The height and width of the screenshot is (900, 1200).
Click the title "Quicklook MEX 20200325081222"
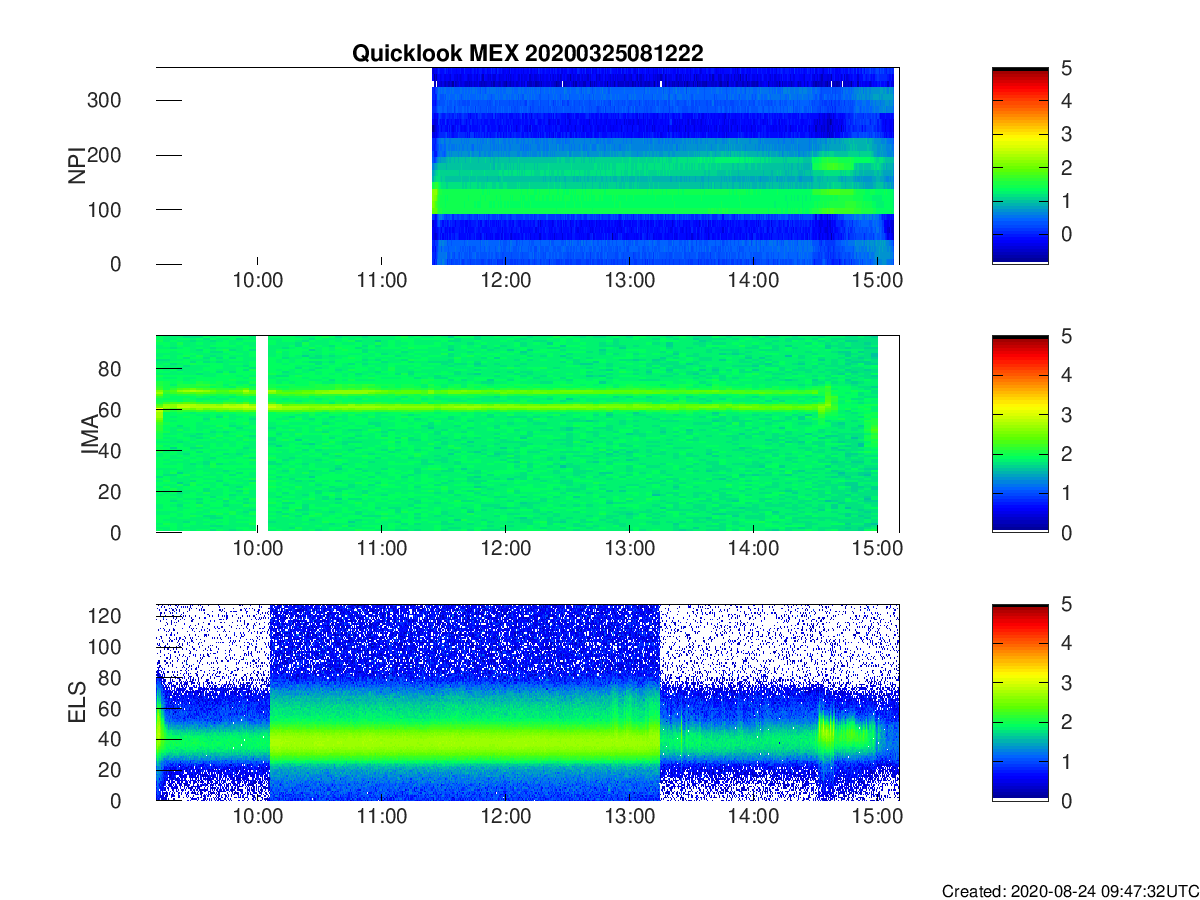point(527,54)
